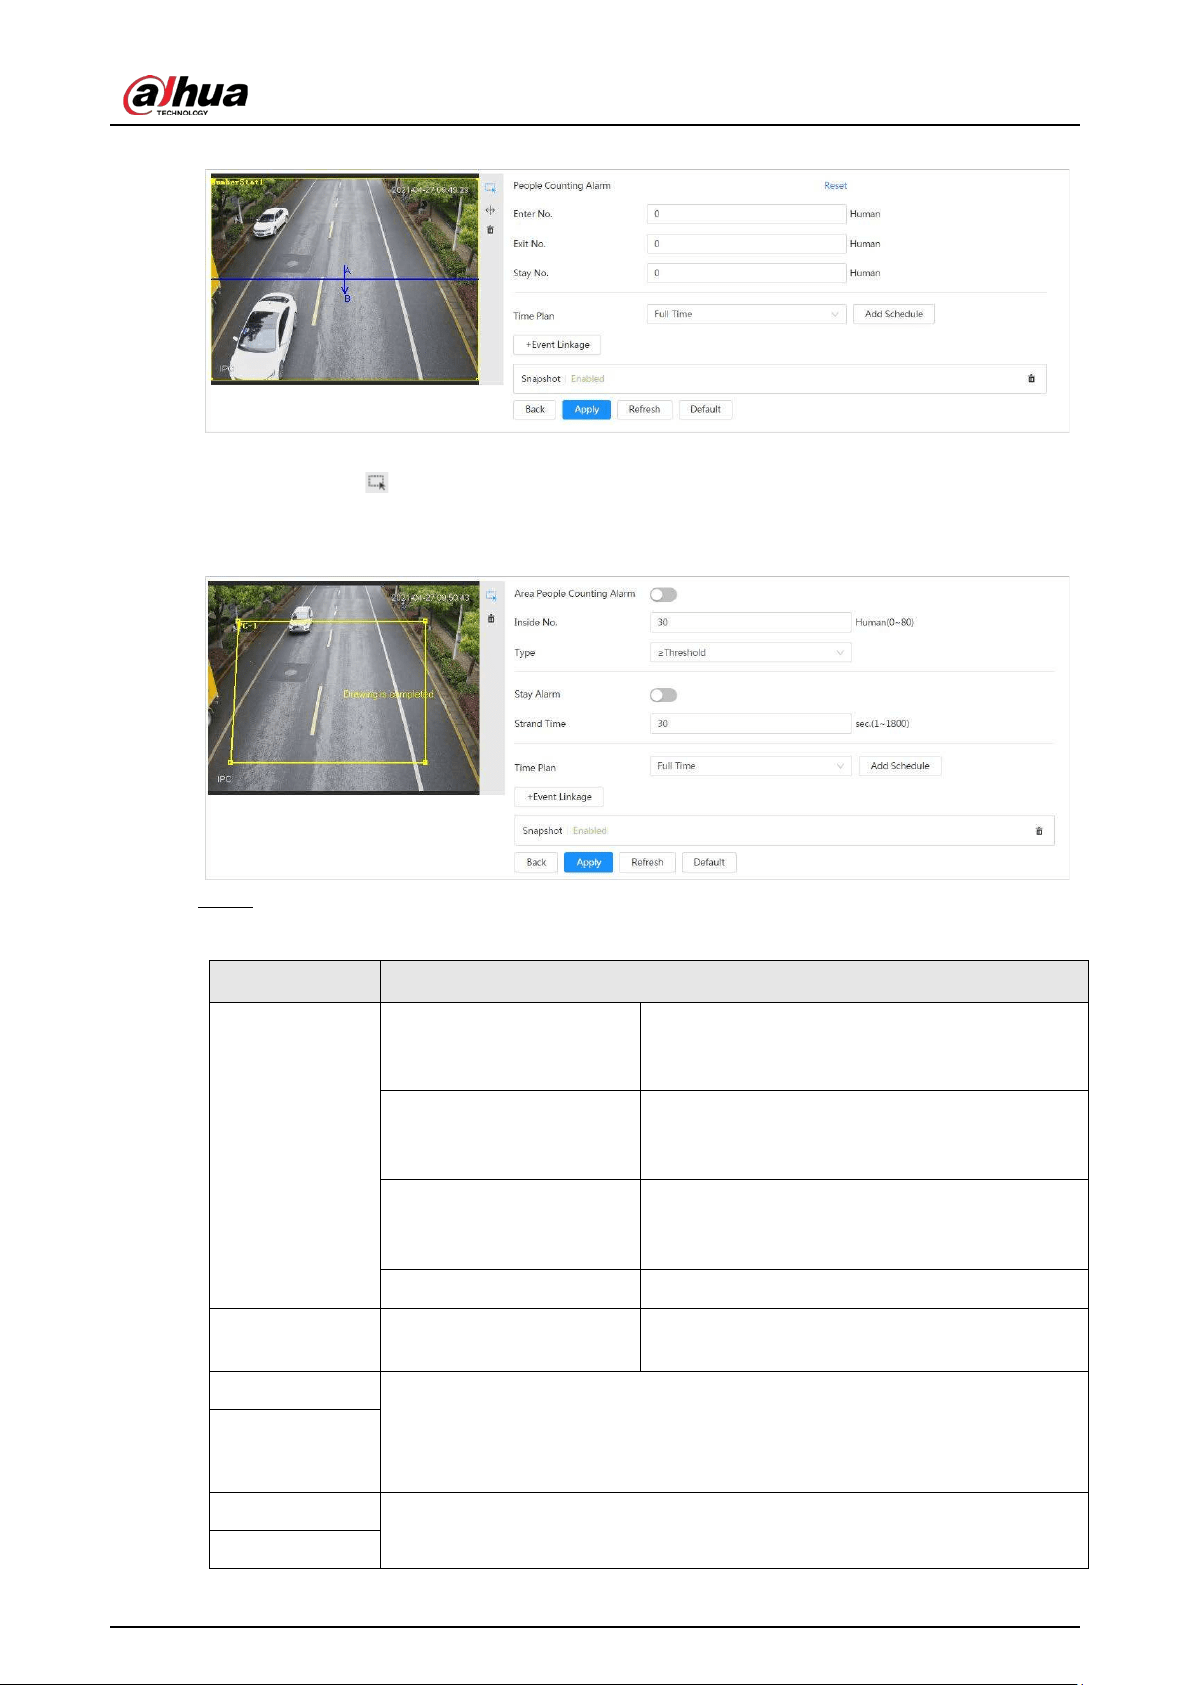1192x1685 pixels.
Task: Click the trash icon beside the Area People Counting video
Action: pos(491,618)
